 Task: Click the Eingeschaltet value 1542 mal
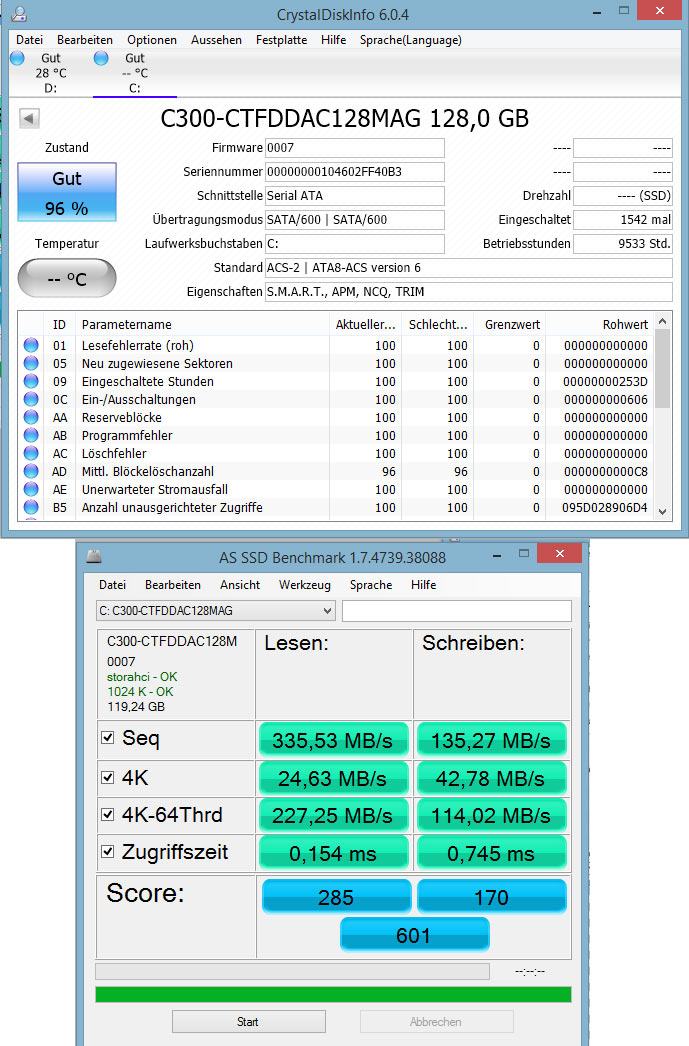623,219
